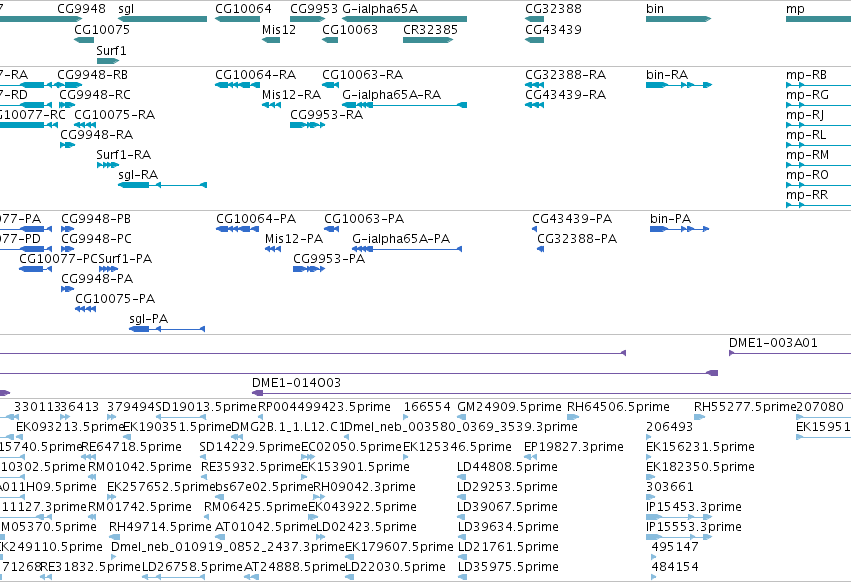Select the CG10075-PA protein label
851x582 pixels.
(x=115, y=299)
